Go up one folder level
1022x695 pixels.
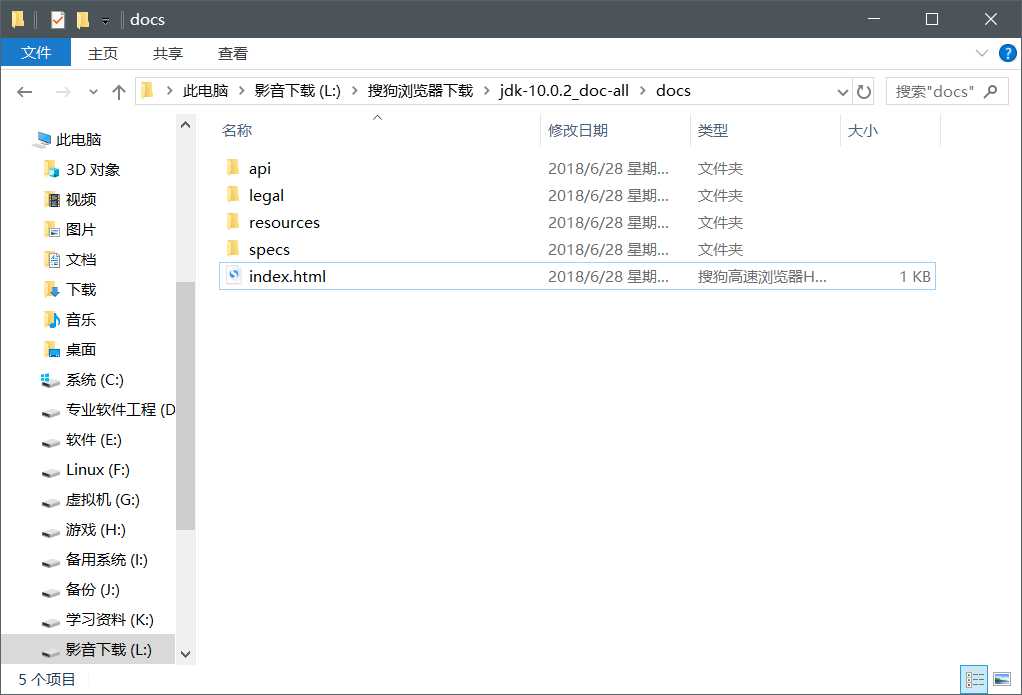(119, 92)
